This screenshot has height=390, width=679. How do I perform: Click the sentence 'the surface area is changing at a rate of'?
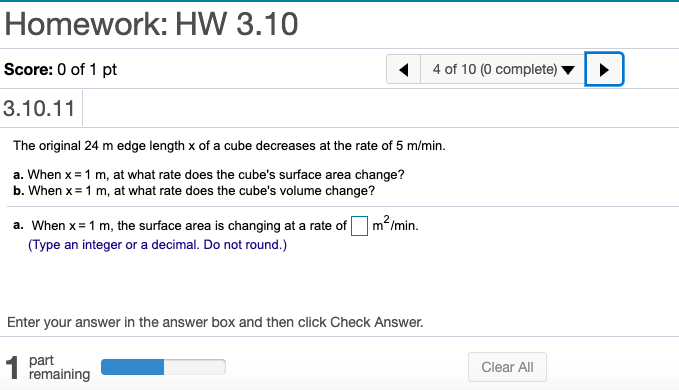click(232, 226)
